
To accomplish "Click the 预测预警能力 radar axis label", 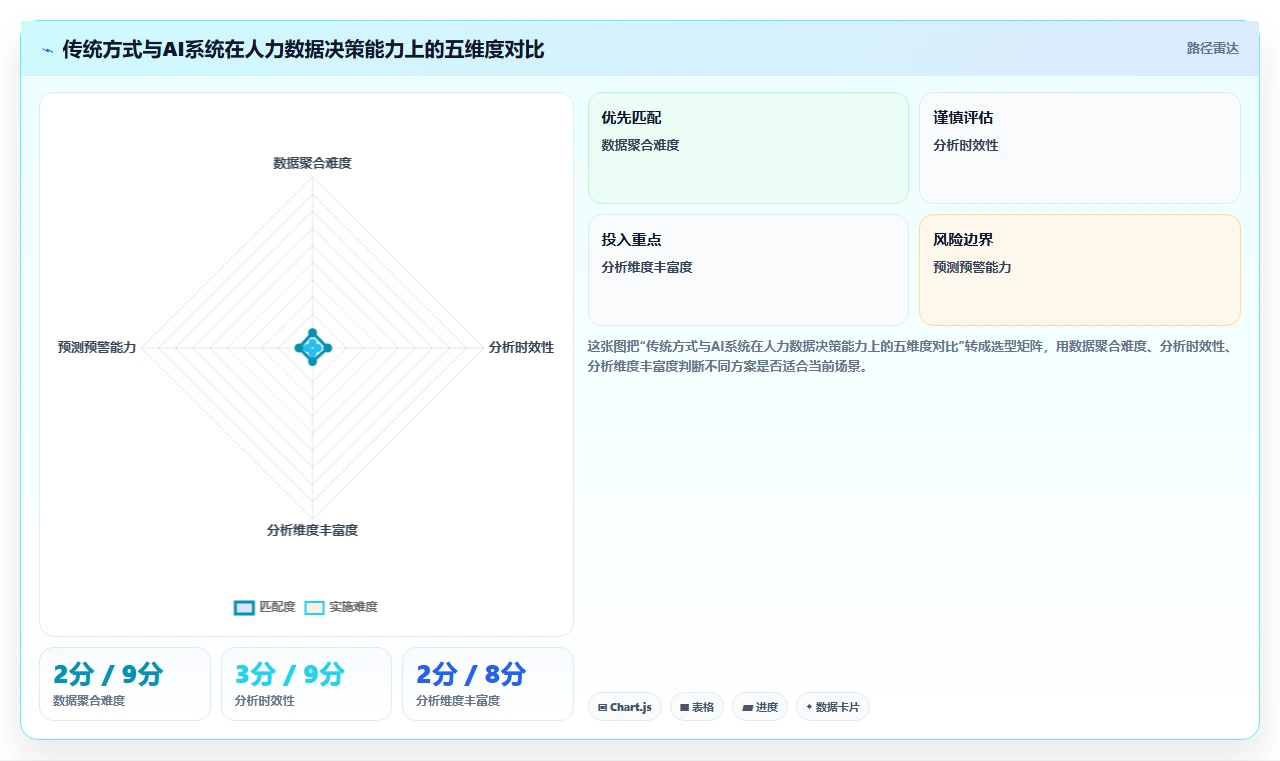I will coord(97,347).
